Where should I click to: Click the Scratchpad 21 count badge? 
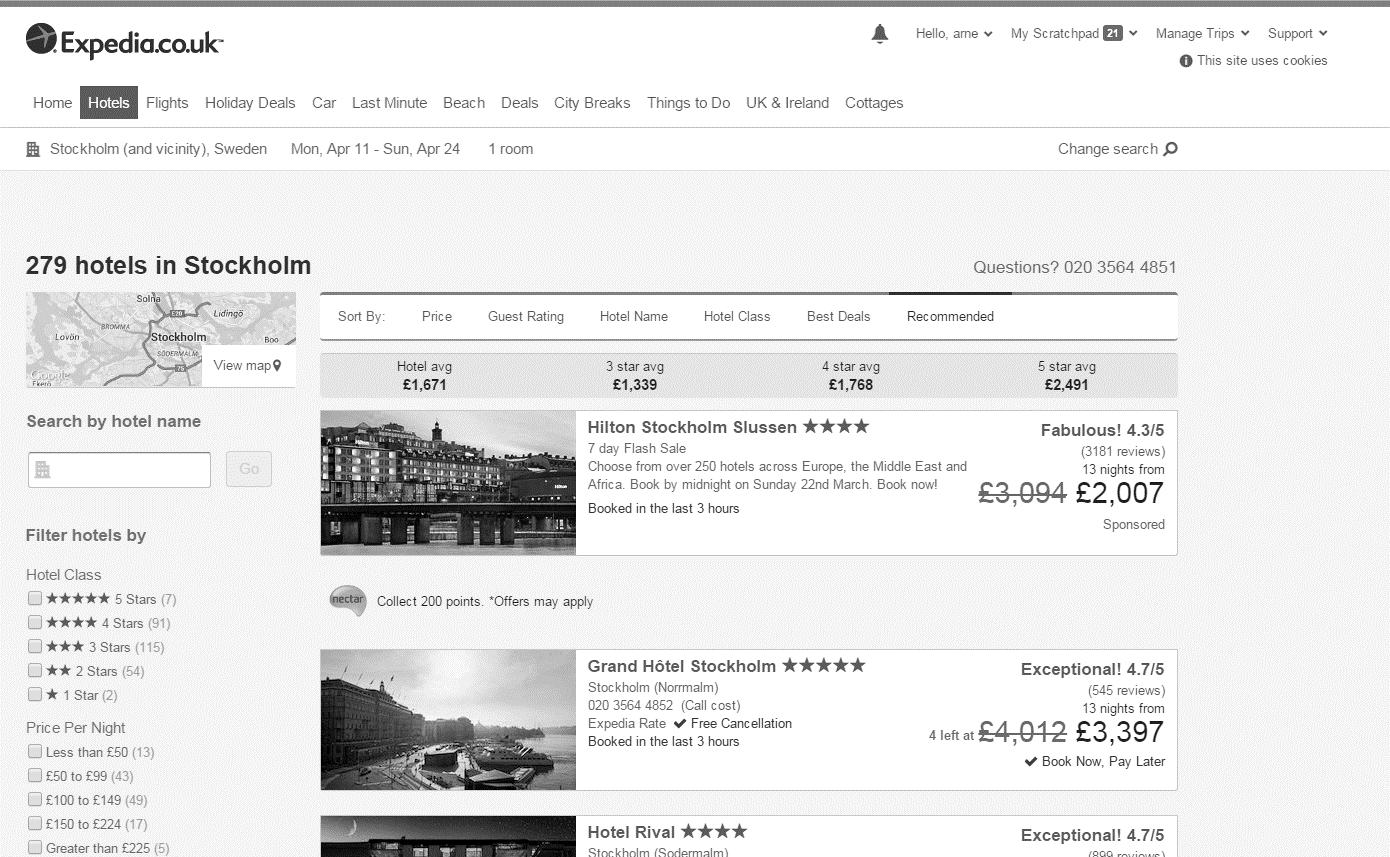click(x=1113, y=33)
